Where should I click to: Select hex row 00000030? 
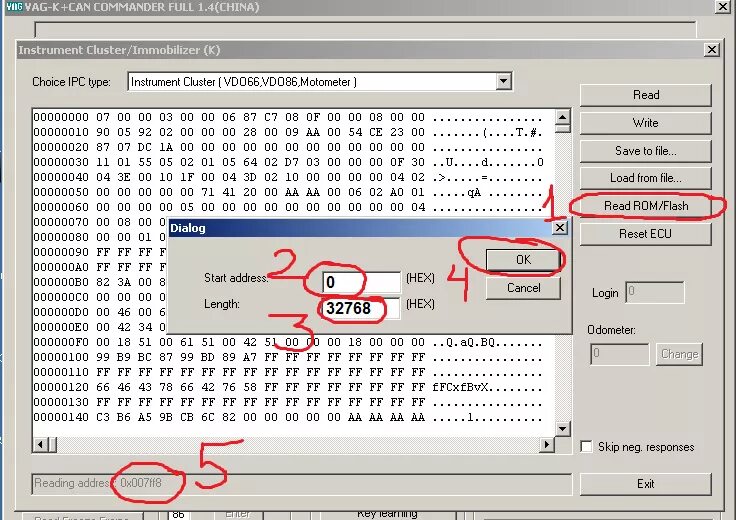click(288, 162)
